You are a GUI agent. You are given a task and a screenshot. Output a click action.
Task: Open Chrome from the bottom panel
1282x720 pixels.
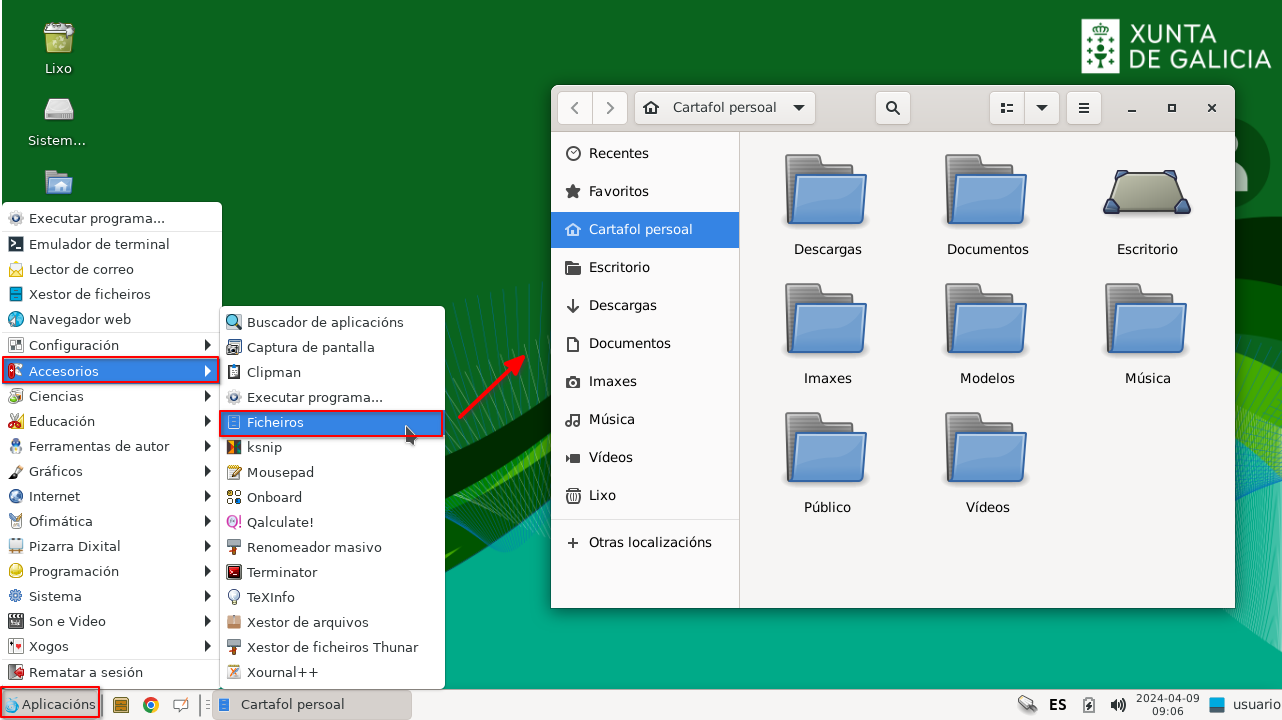150,705
